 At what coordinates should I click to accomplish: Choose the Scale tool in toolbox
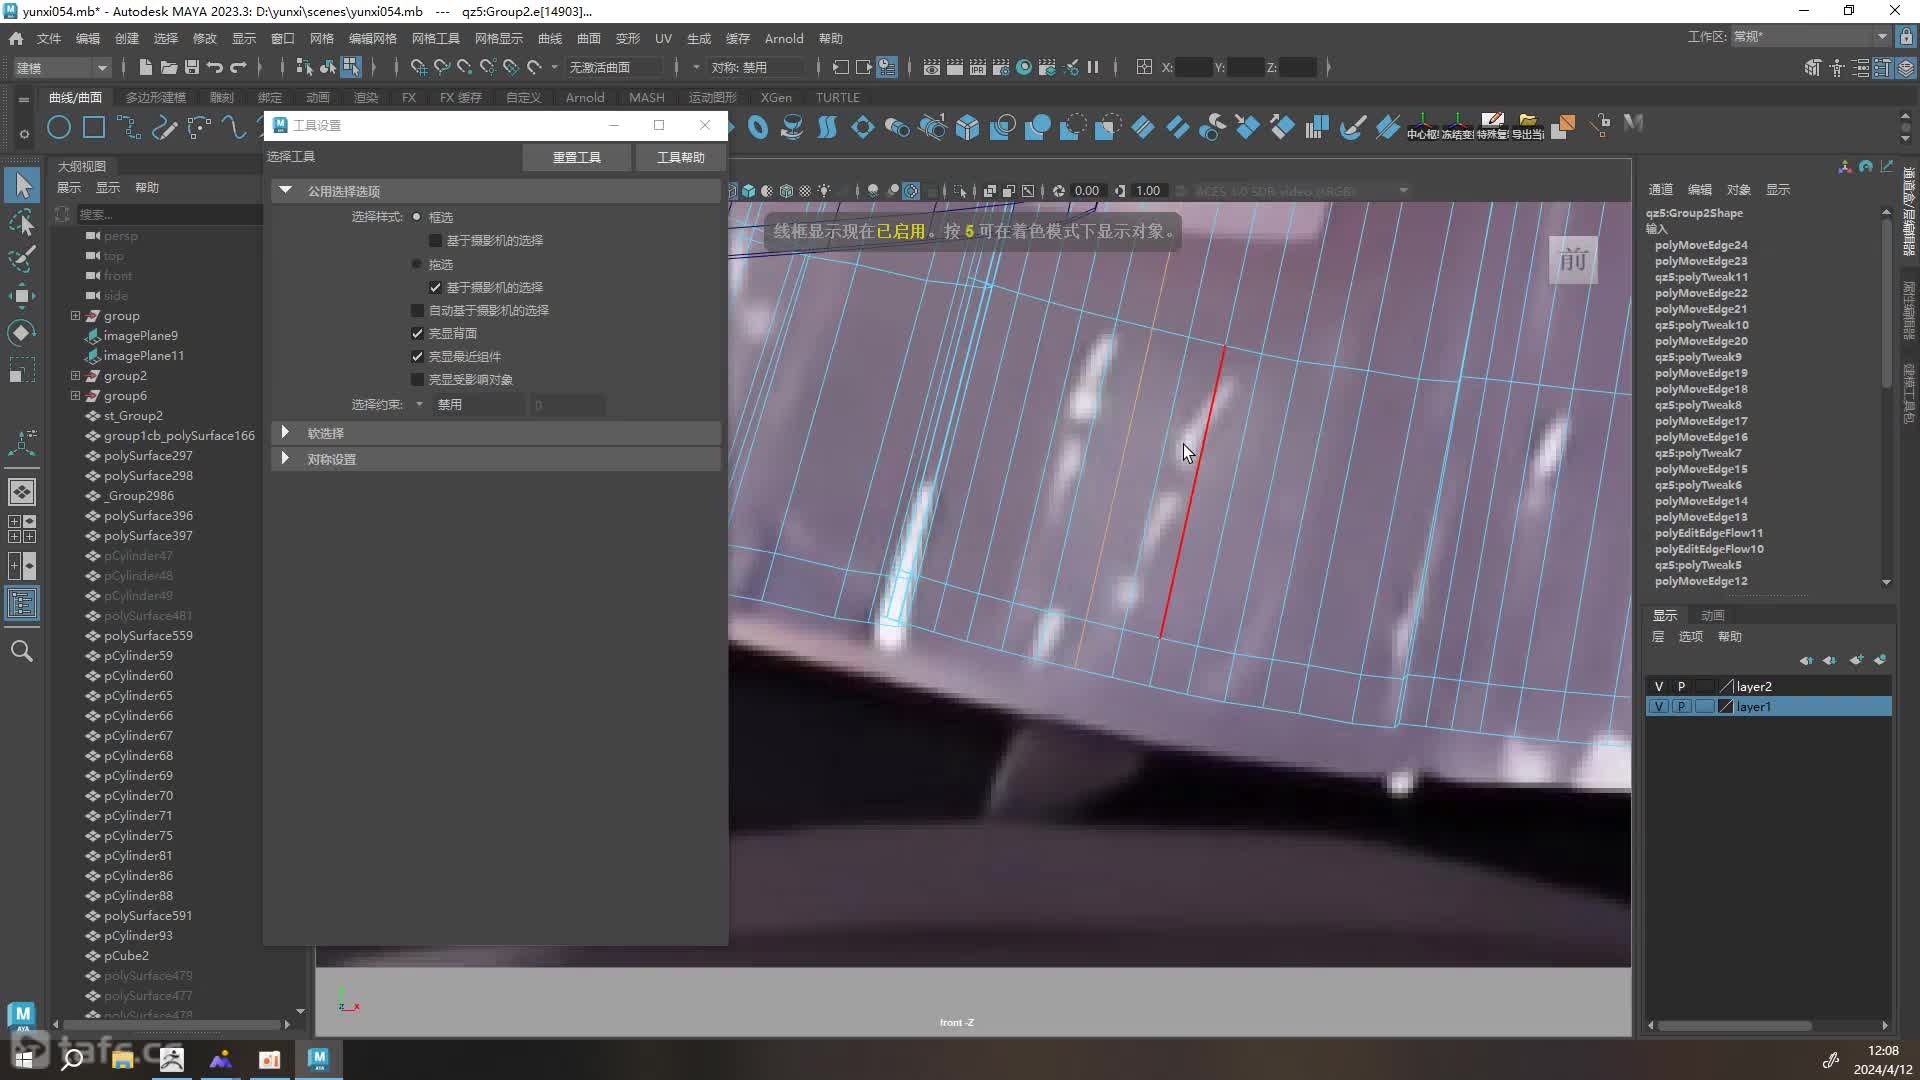[x=22, y=370]
